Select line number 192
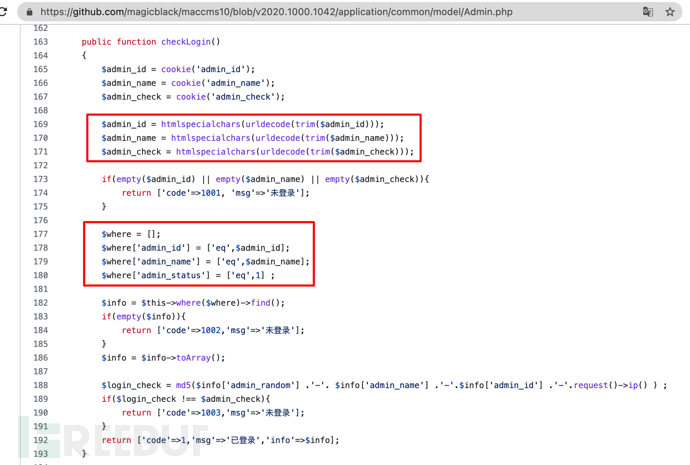The width and height of the screenshot is (690, 465). pyautogui.click(x=40, y=440)
